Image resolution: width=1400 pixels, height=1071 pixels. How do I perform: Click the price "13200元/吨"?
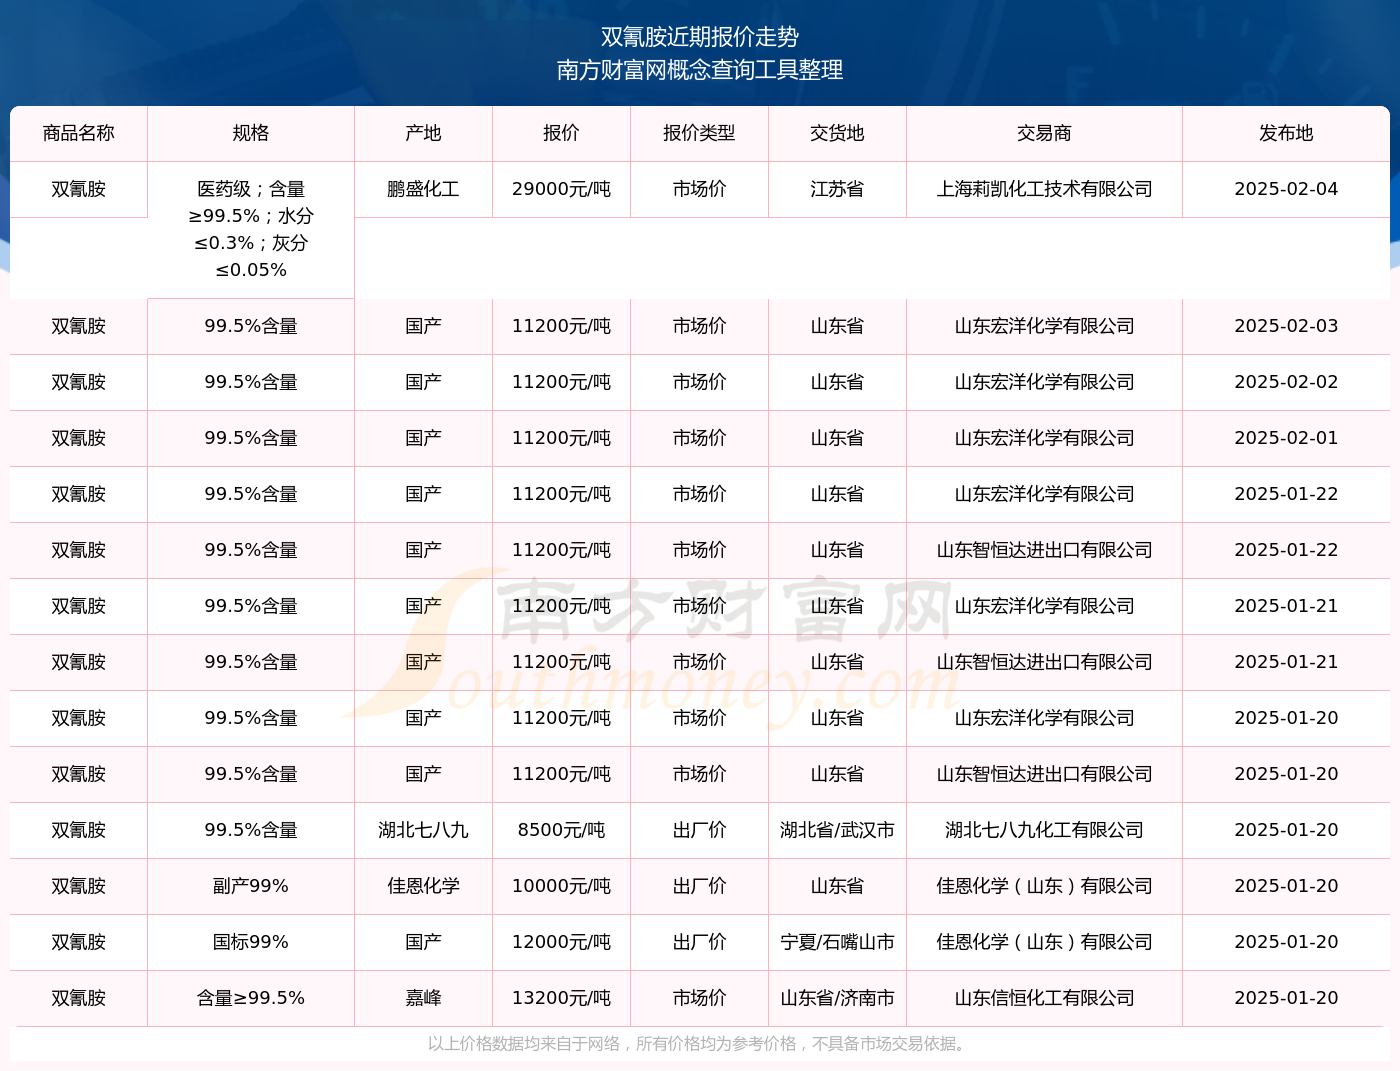561,998
